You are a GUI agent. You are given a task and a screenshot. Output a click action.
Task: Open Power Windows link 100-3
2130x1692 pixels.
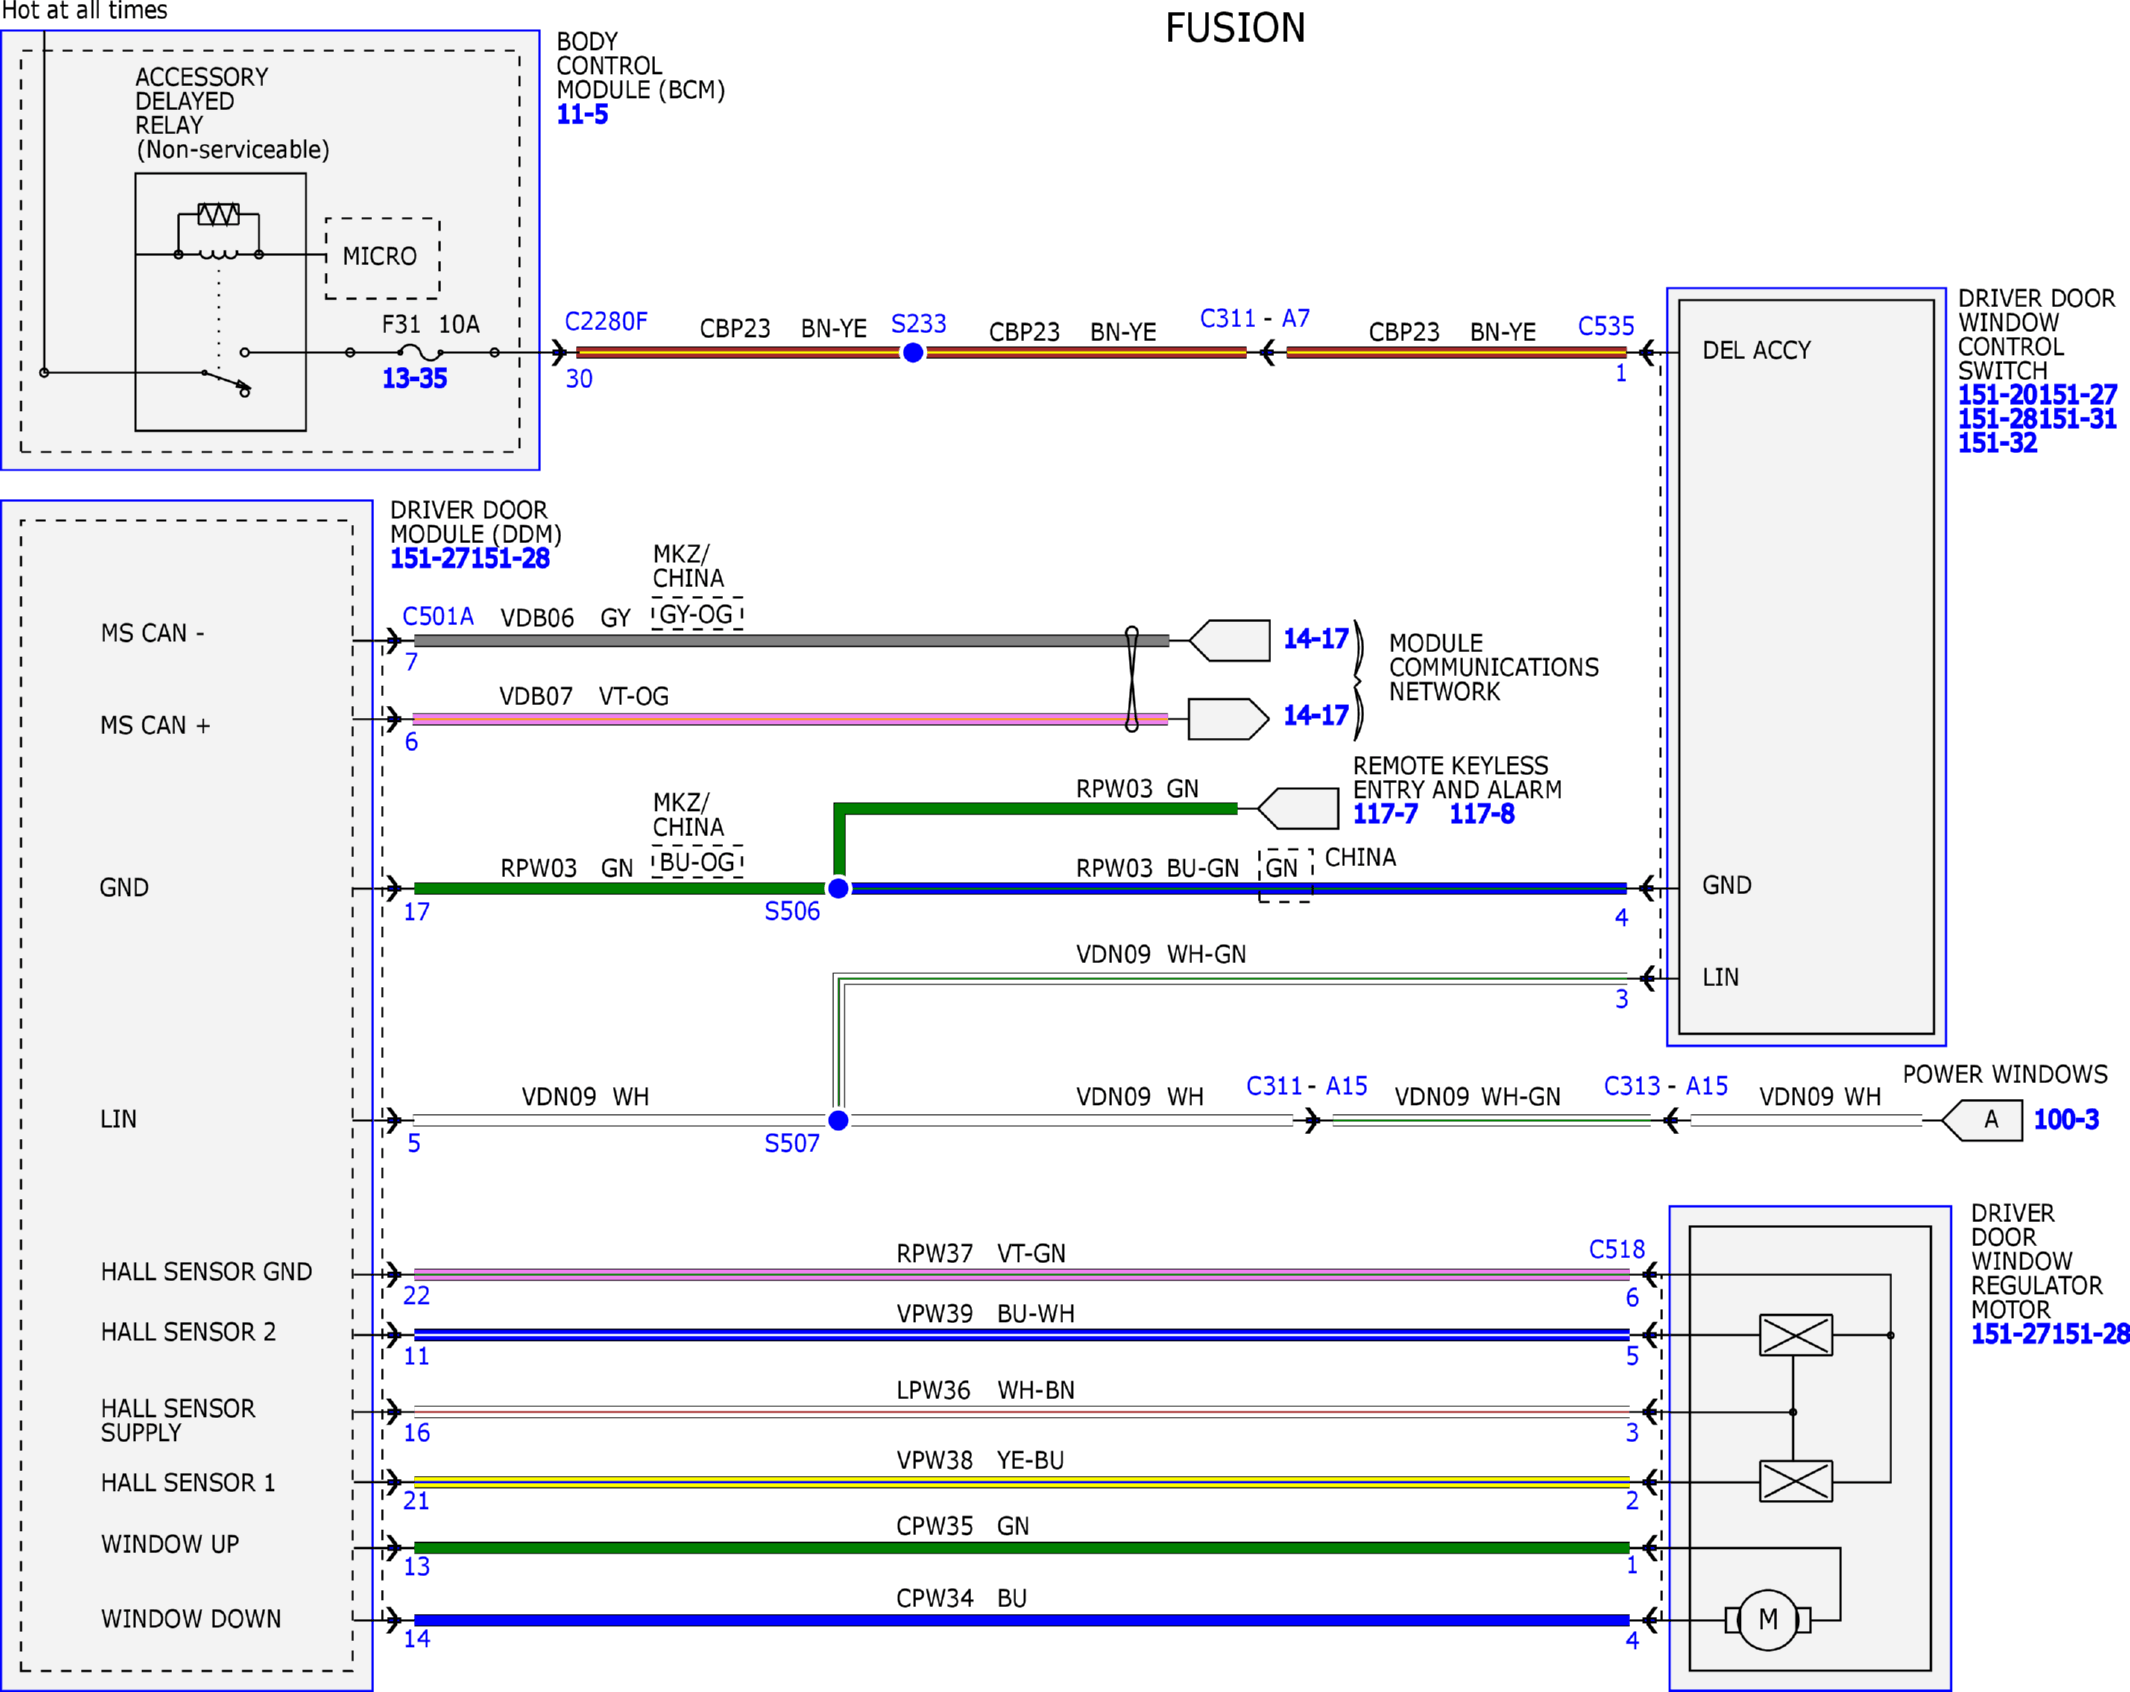point(2066,1120)
